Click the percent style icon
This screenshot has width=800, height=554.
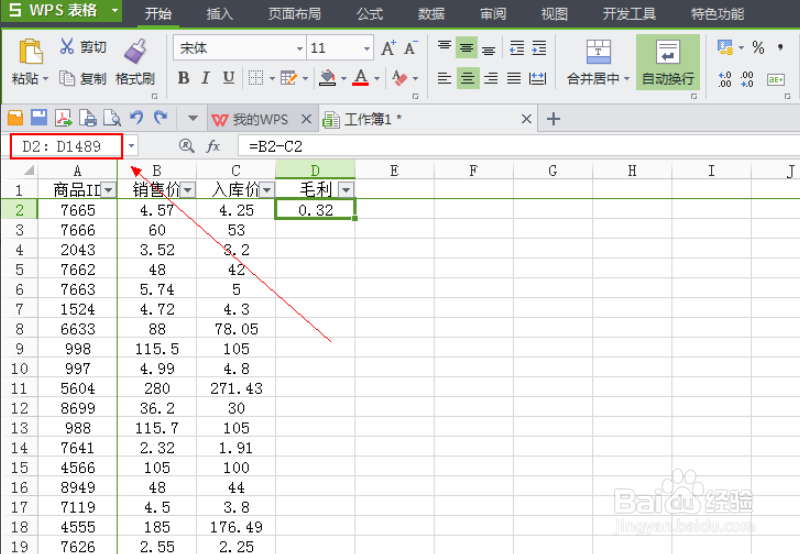758,48
